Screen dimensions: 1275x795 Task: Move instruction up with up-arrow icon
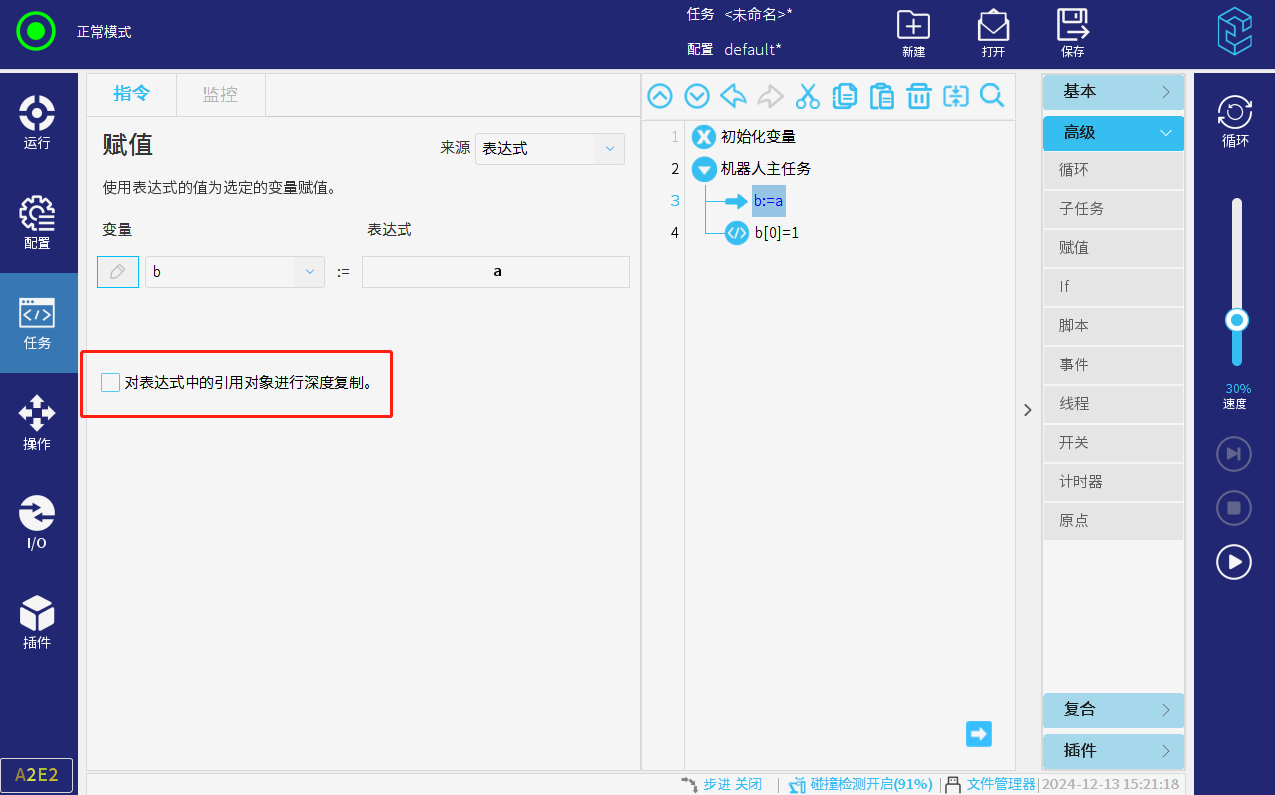click(x=660, y=96)
